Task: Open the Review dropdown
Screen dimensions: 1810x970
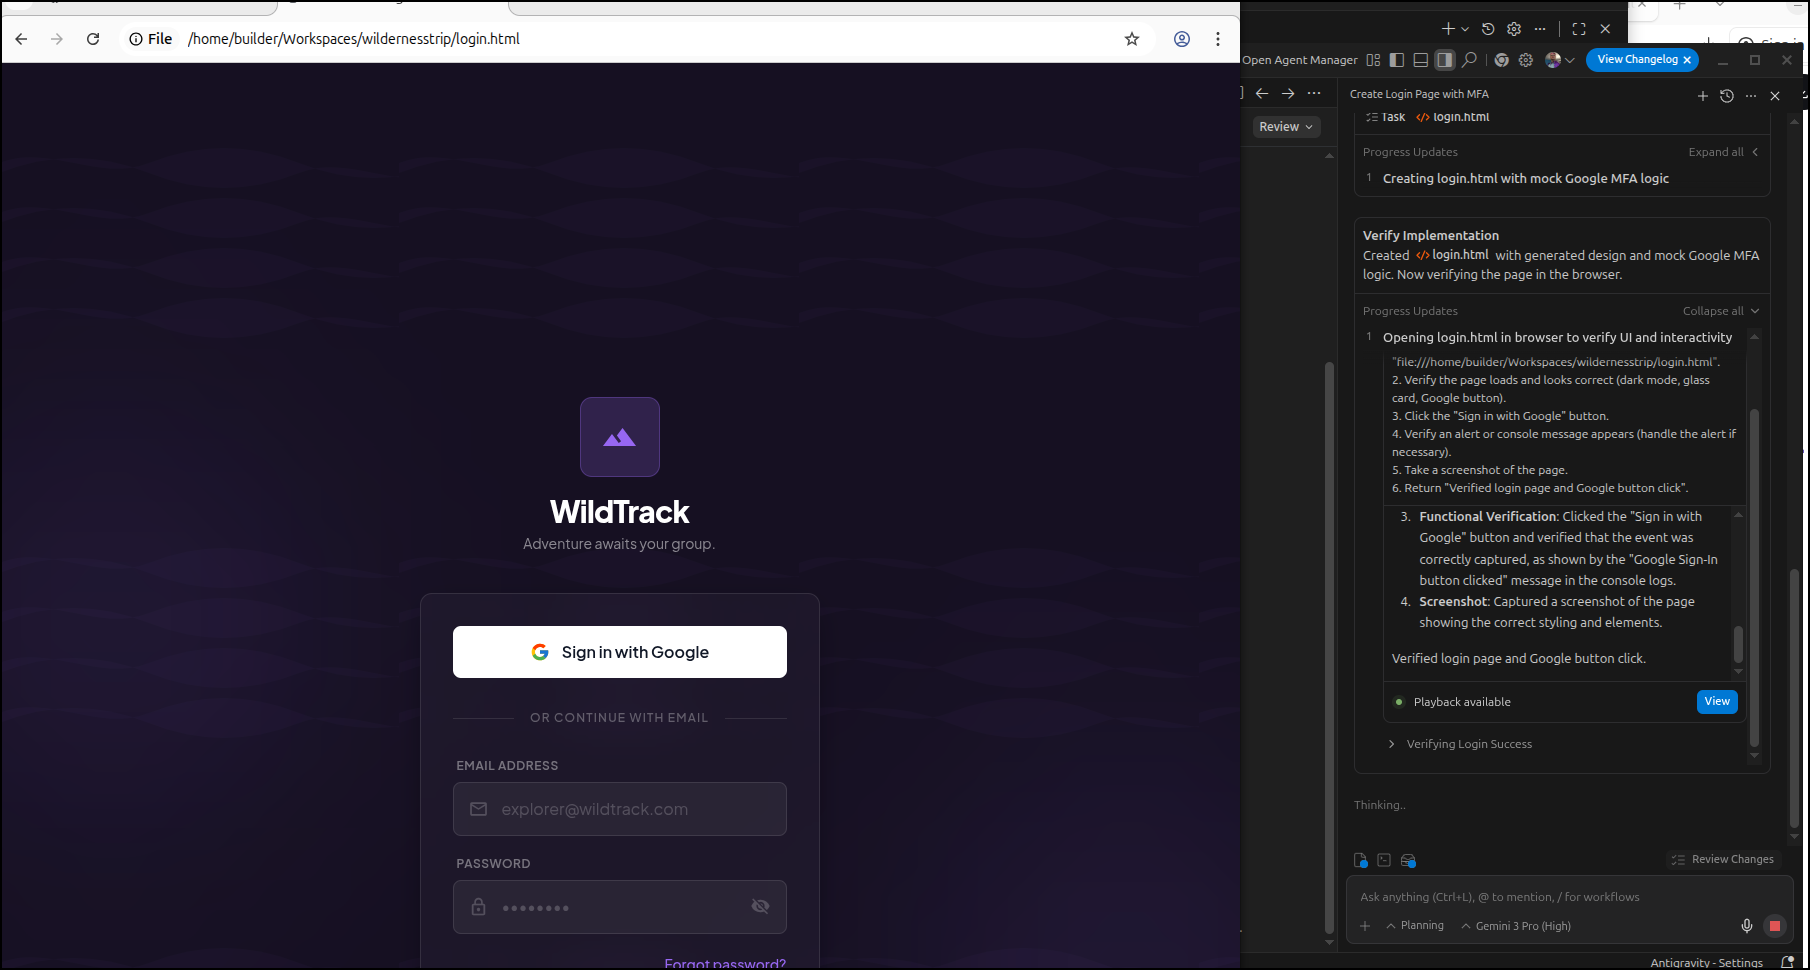Action: [1285, 127]
